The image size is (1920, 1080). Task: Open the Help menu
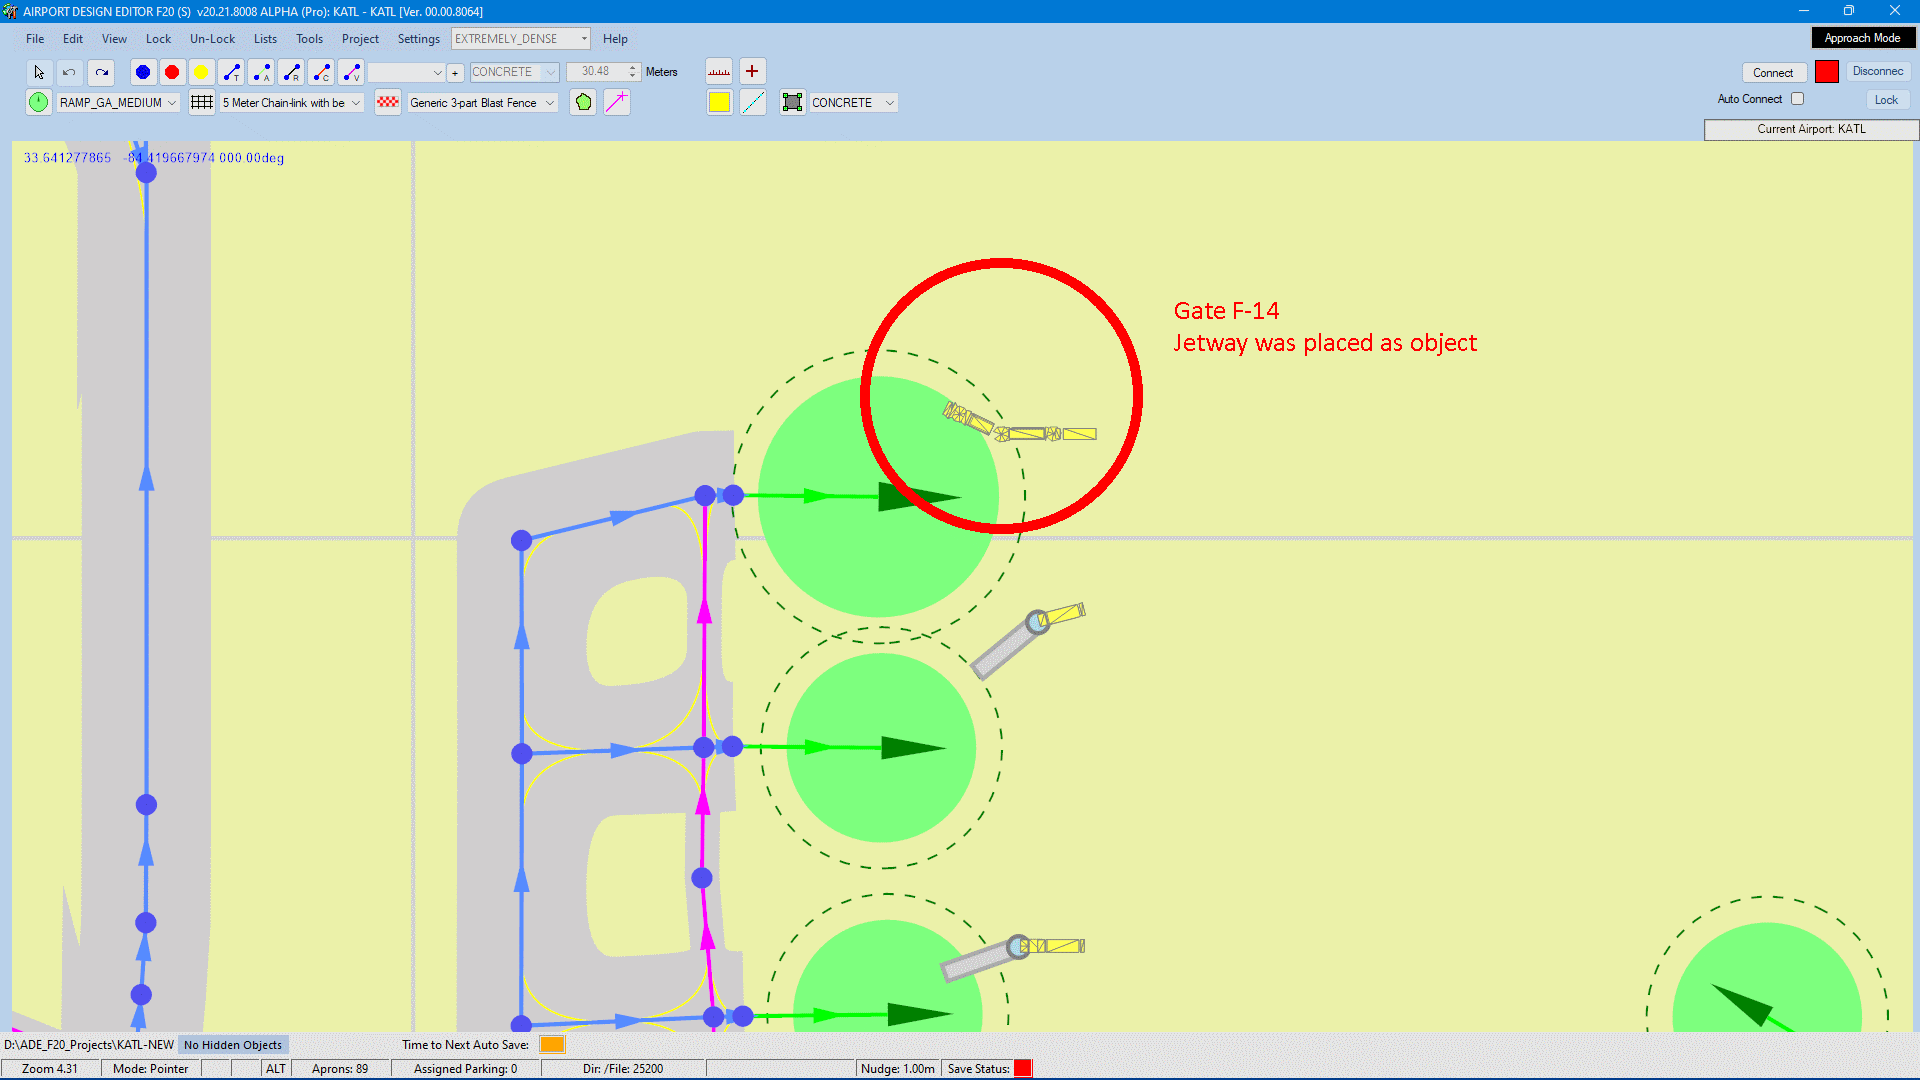point(615,39)
